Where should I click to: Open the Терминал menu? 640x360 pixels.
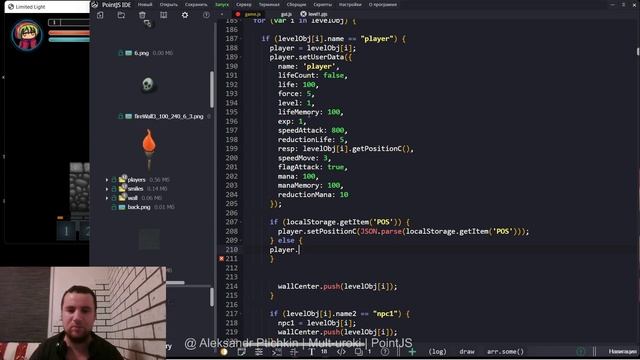click(269, 4)
